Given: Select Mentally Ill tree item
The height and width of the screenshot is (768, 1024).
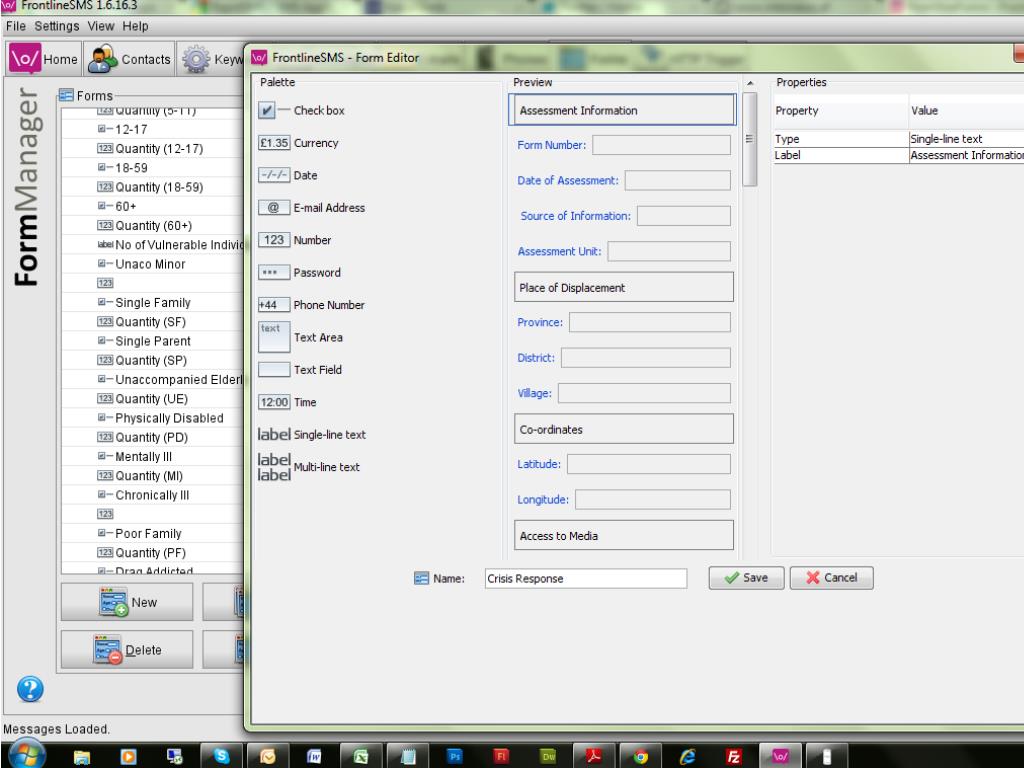Looking at the screenshot, I should pos(144,456).
